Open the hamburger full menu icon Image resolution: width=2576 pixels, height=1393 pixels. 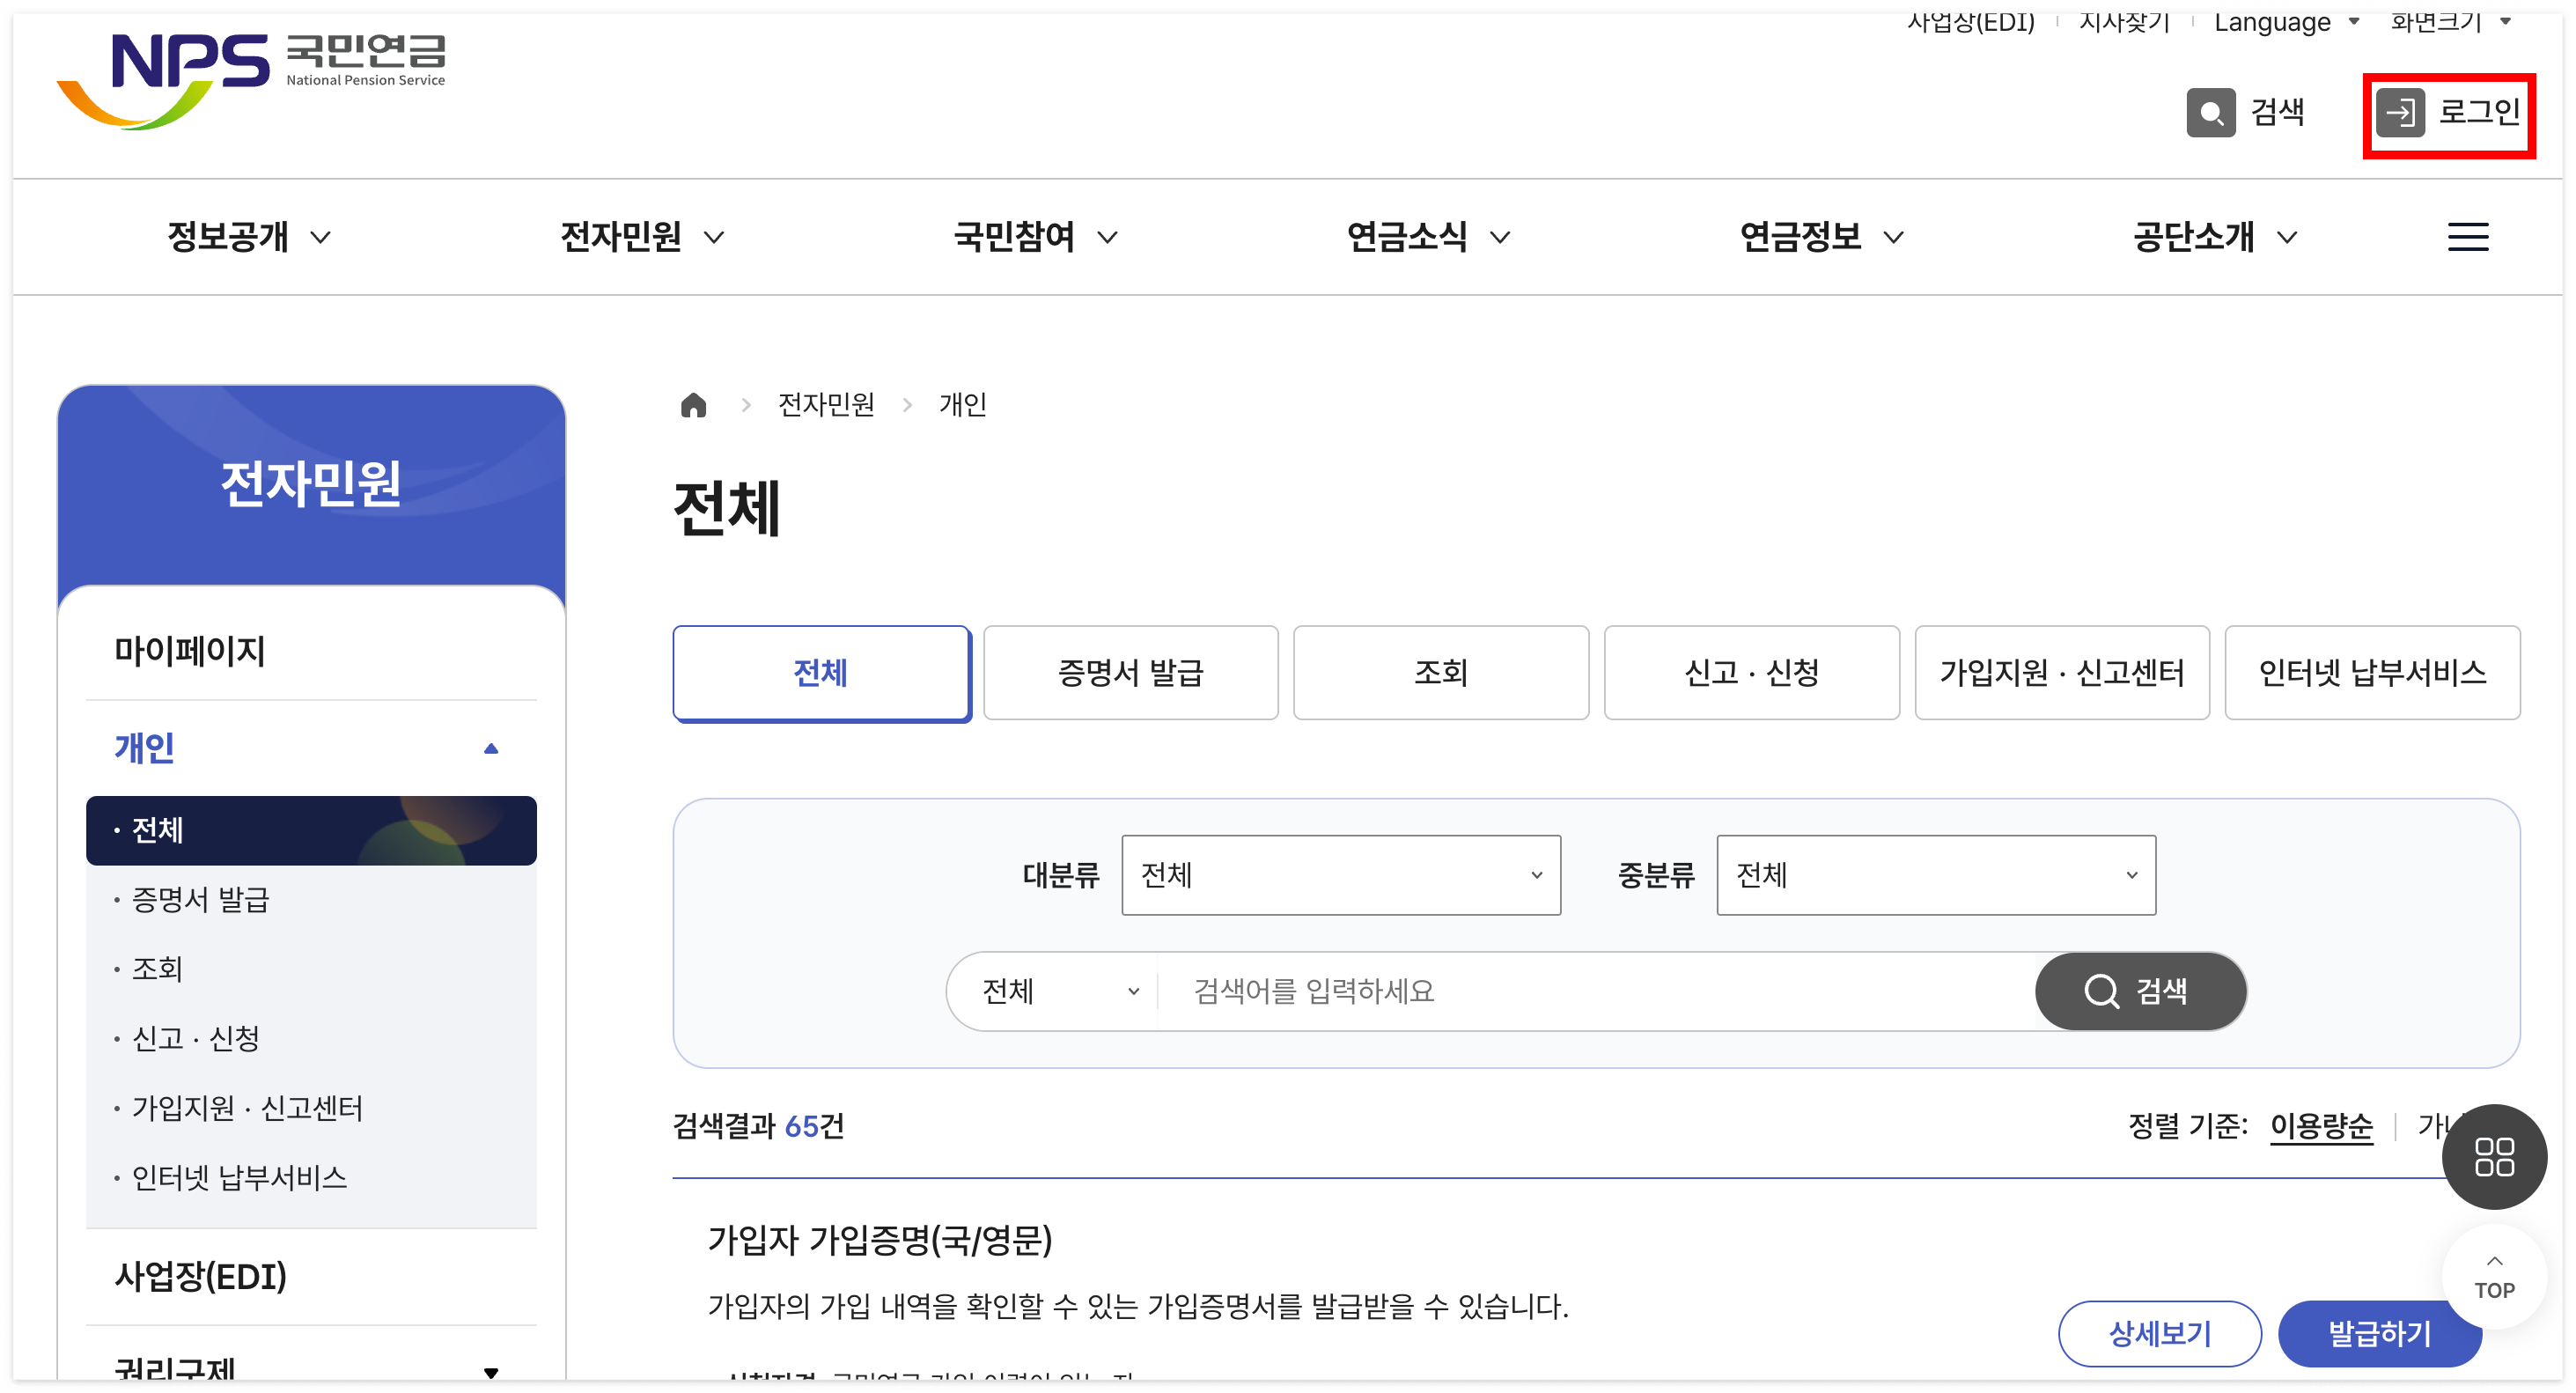(2467, 237)
